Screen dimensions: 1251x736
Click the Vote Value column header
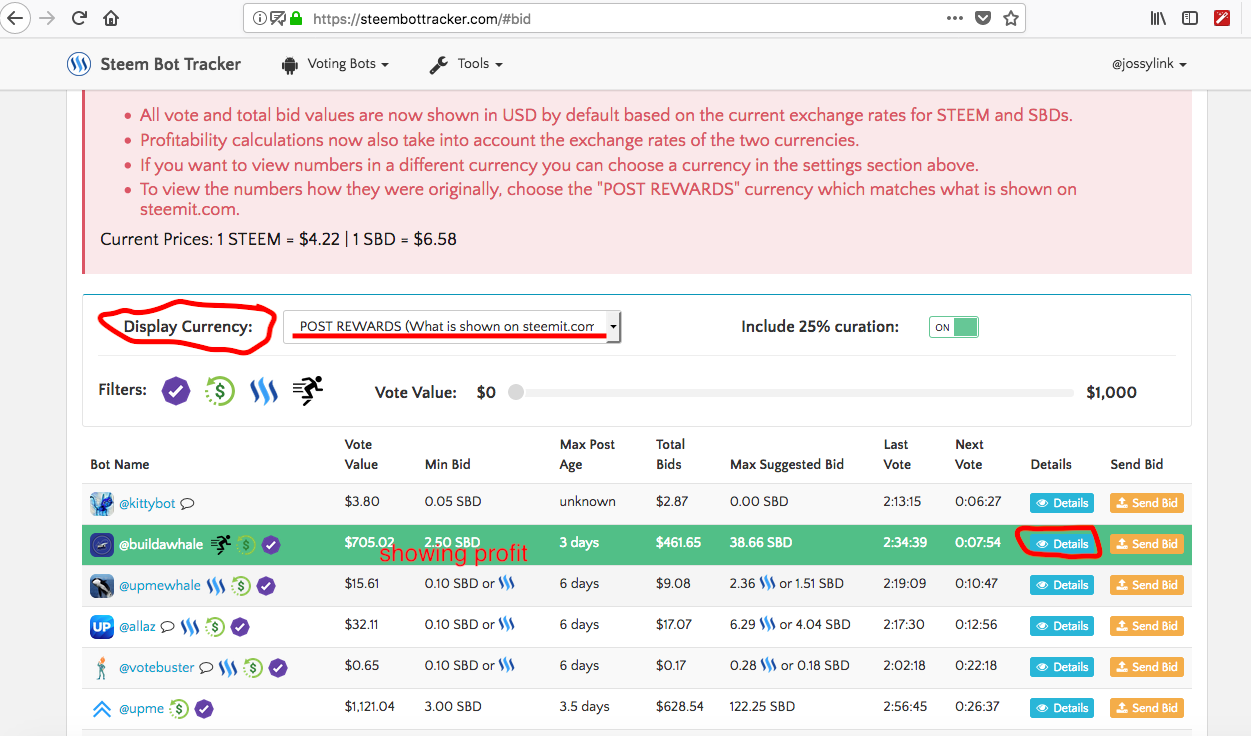361,454
